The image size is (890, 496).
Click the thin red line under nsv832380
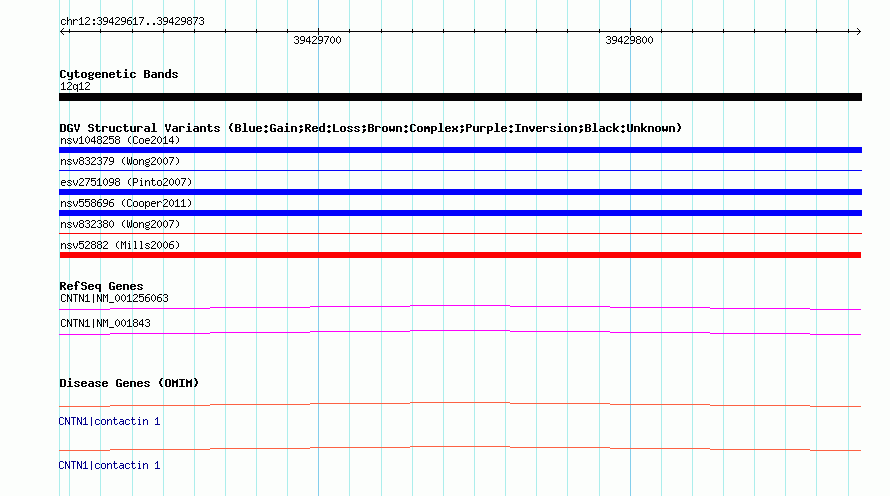[460, 233]
